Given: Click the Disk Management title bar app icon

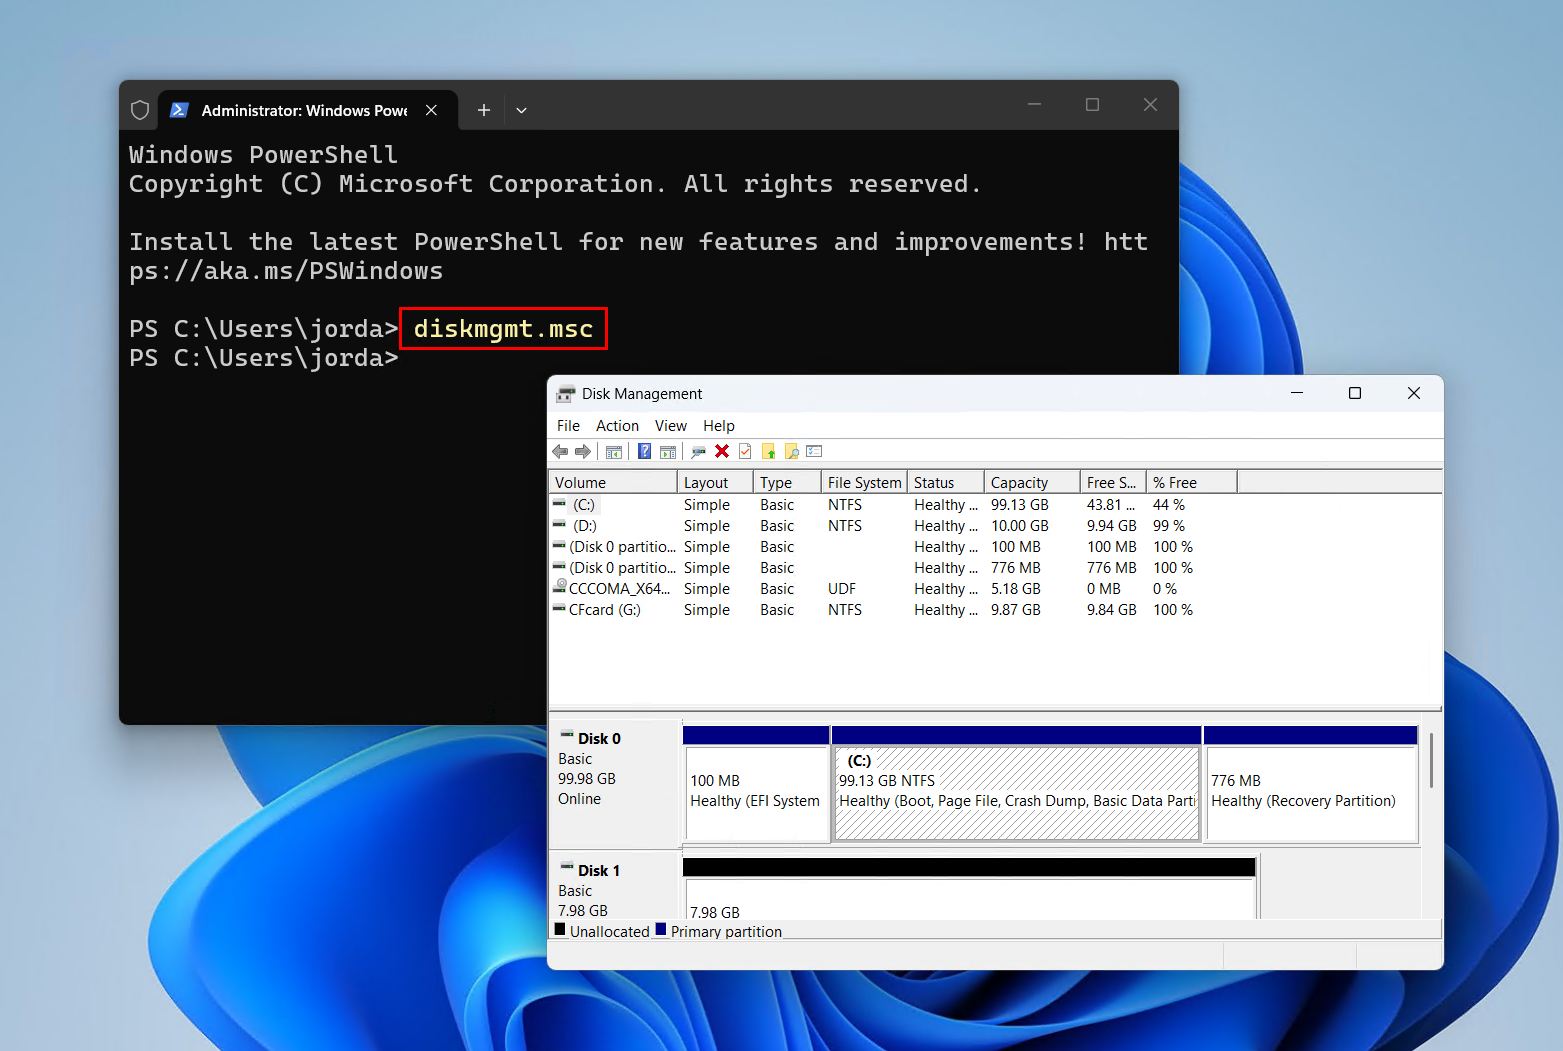Looking at the screenshot, I should point(566,394).
